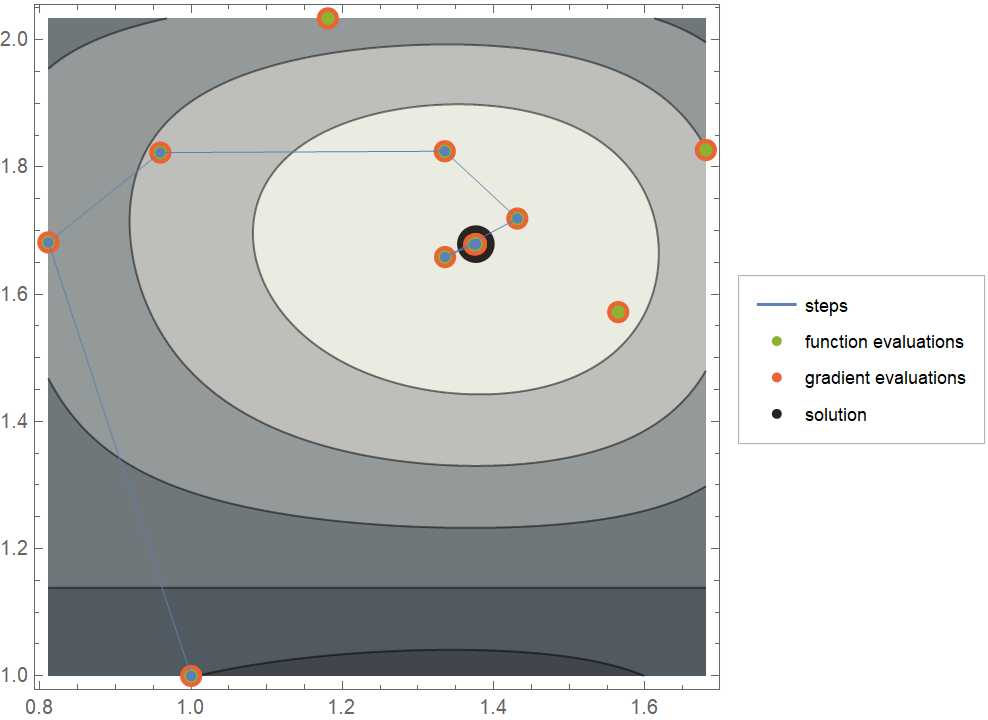Click the black solution dot in the legend
The width and height of the screenshot is (988, 720).
pos(776,414)
